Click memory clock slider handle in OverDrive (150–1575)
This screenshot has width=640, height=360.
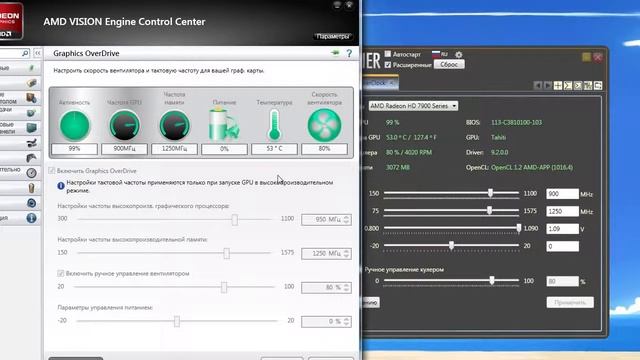(227, 253)
